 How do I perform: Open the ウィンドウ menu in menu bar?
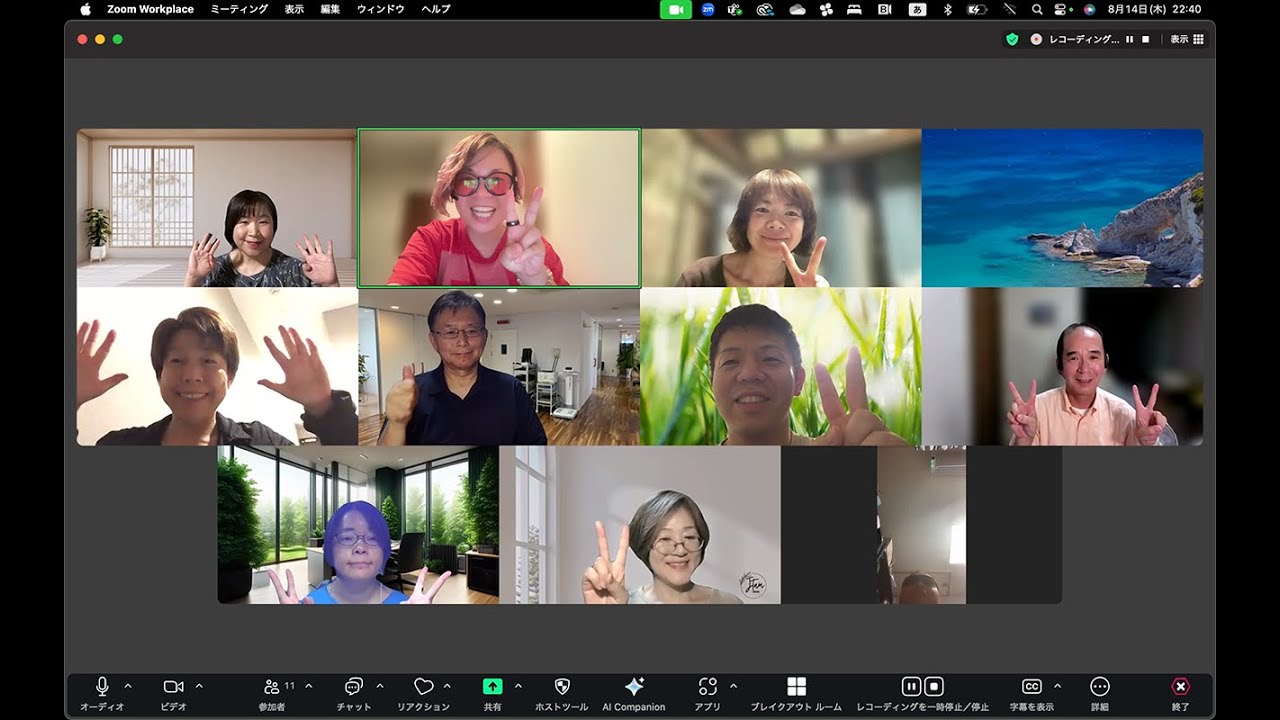click(380, 9)
